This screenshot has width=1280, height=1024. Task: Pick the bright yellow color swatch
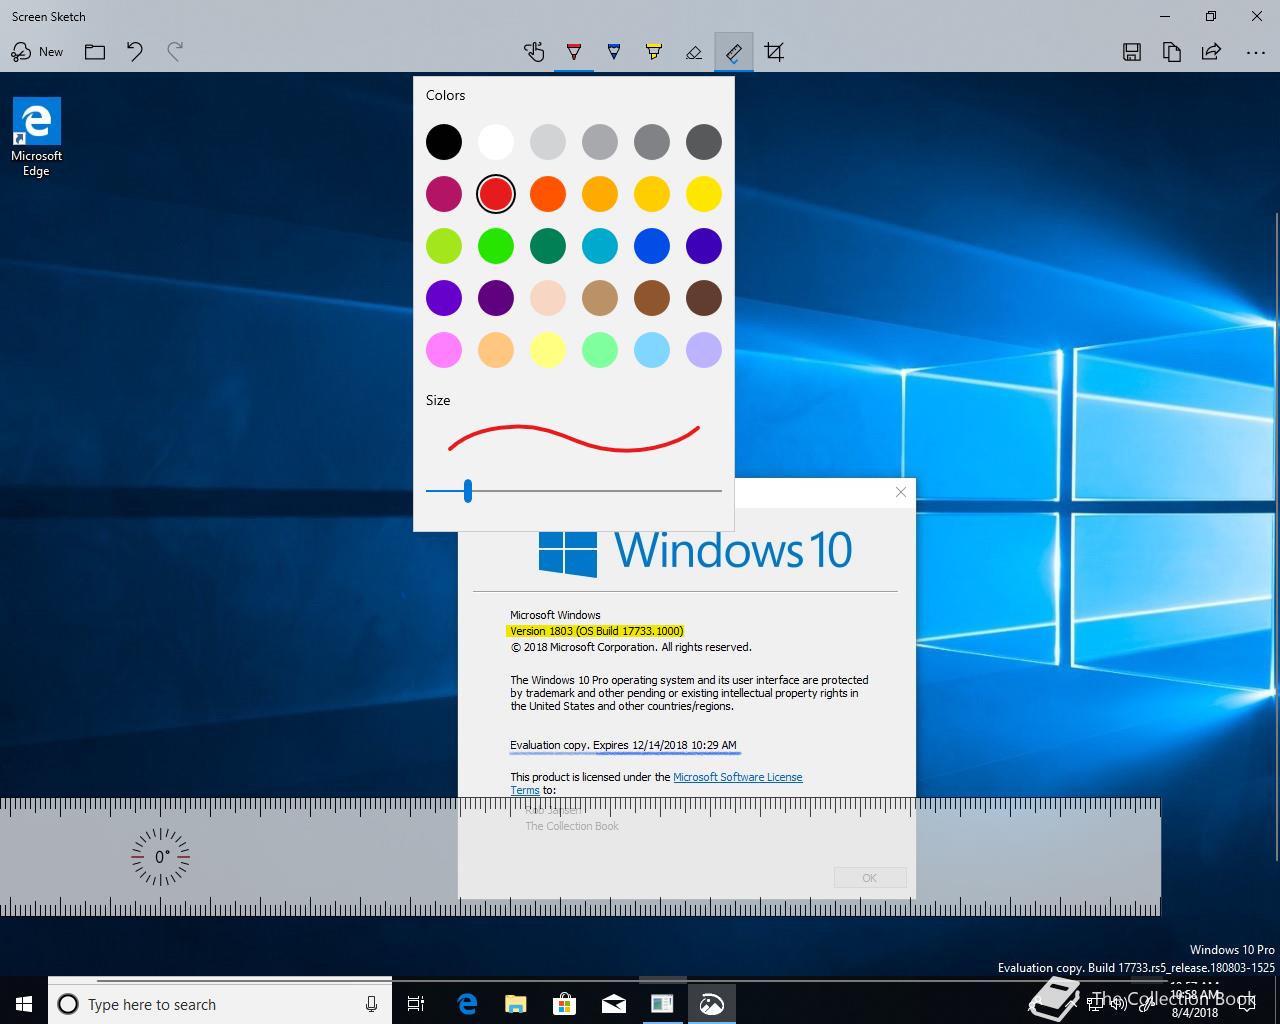[704, 194]
